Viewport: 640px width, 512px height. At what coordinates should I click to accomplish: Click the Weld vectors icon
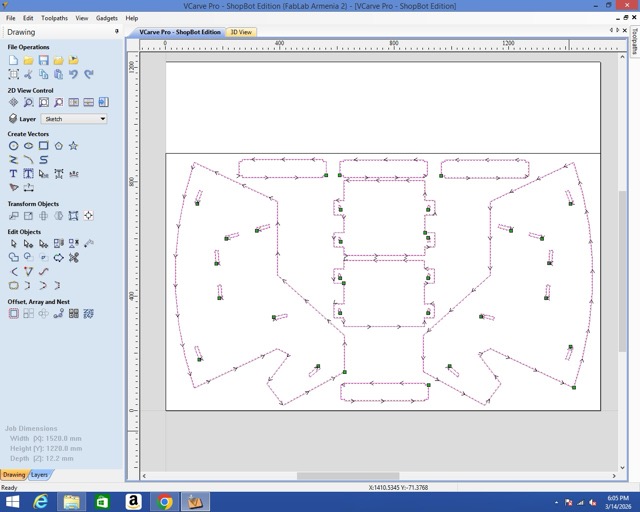13,258
